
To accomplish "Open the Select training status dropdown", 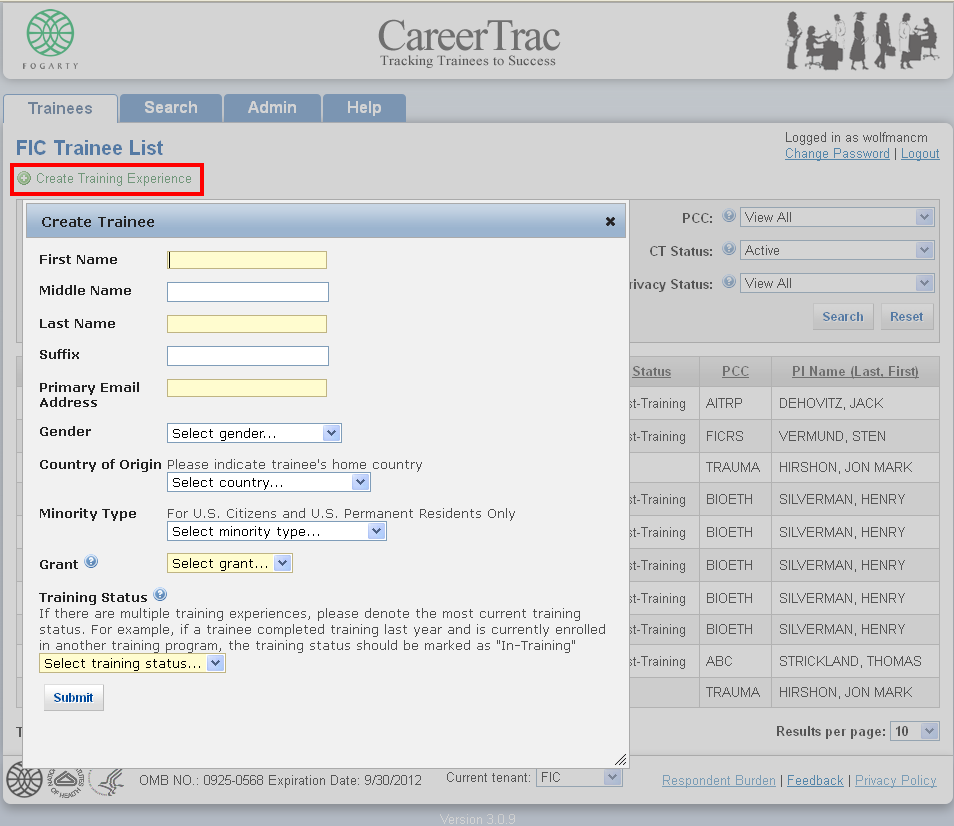I will (x=132, y=664).
